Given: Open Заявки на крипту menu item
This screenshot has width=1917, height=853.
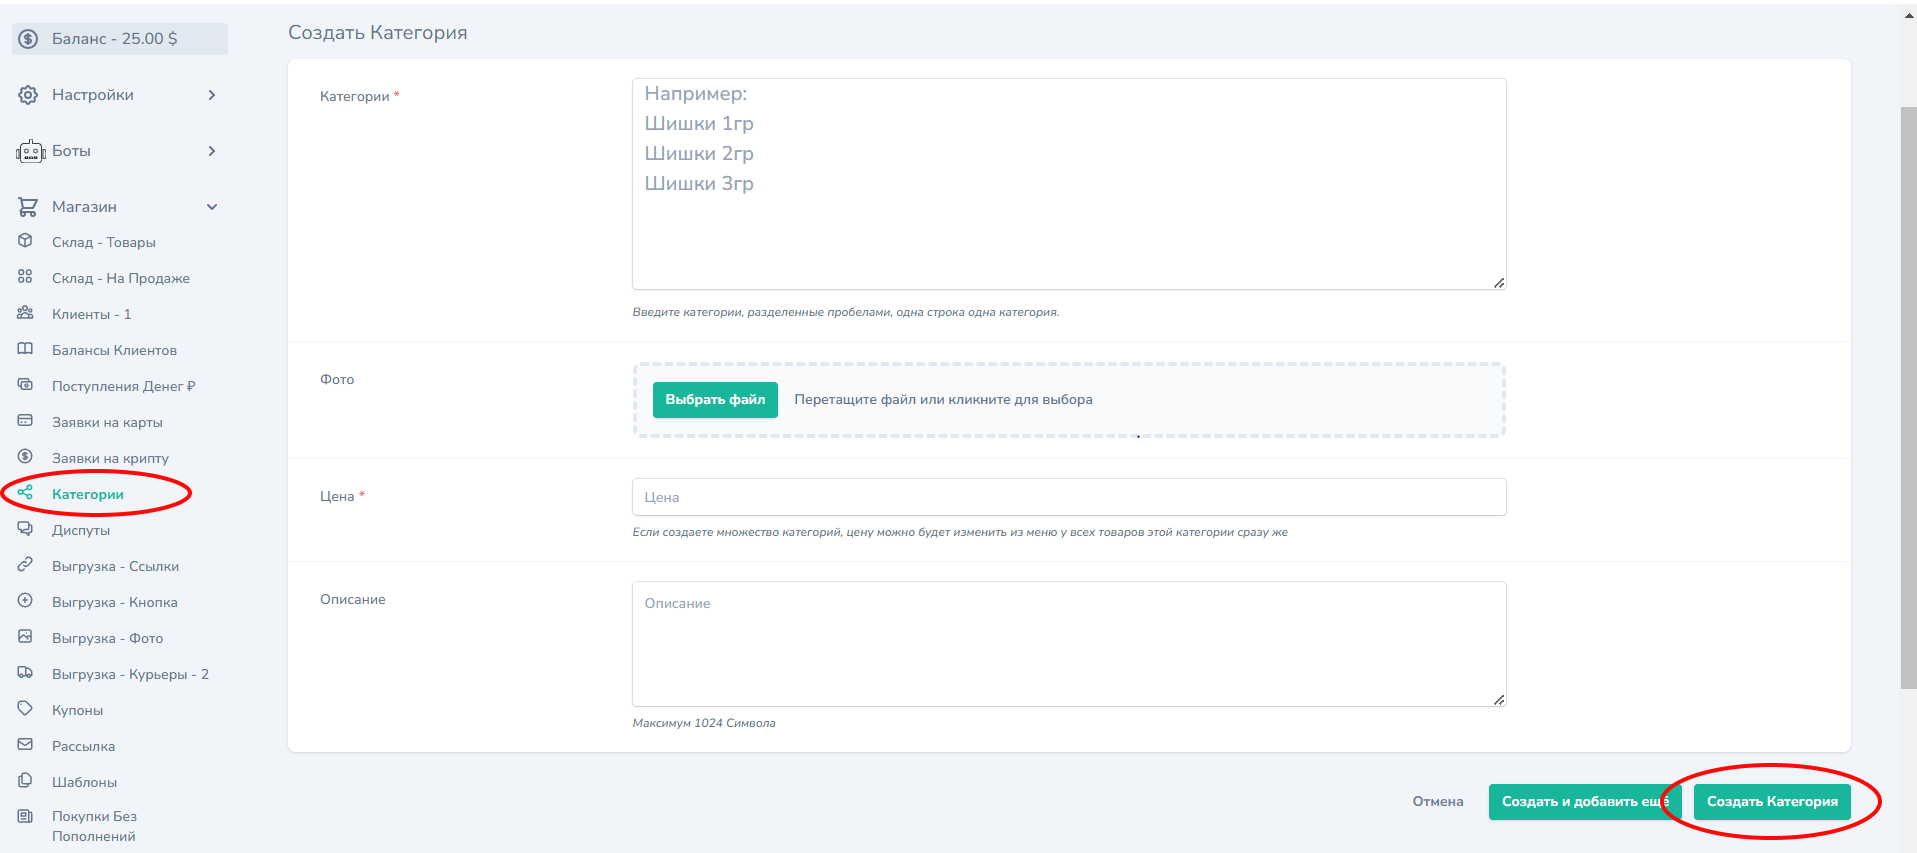Looking at the screenshot, I should [x=110, y=458].
